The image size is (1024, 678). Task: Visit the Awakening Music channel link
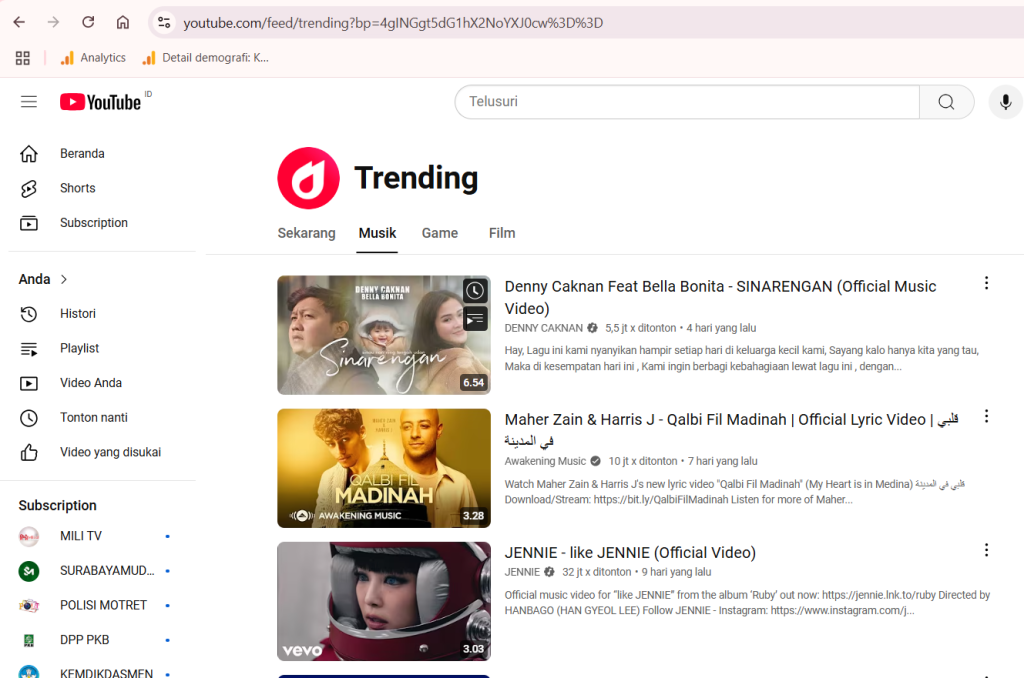(545, 461)
